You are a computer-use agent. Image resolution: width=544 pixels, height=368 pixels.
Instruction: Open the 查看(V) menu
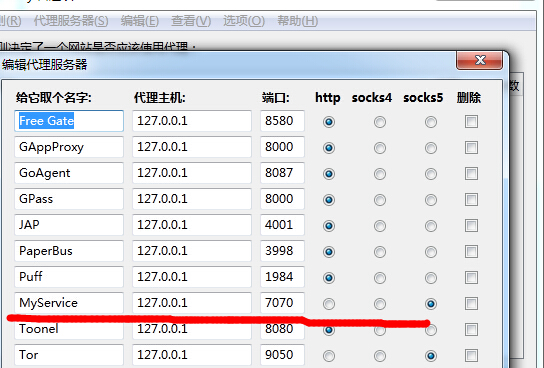191,21
